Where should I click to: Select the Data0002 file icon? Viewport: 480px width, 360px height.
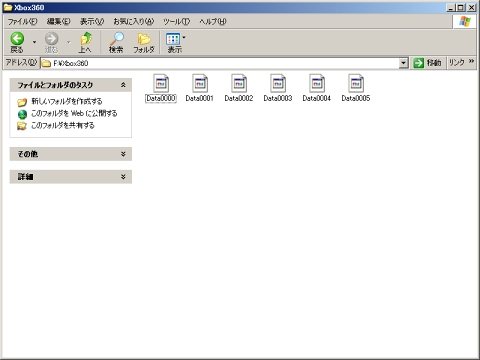click(x=239, y=83)
